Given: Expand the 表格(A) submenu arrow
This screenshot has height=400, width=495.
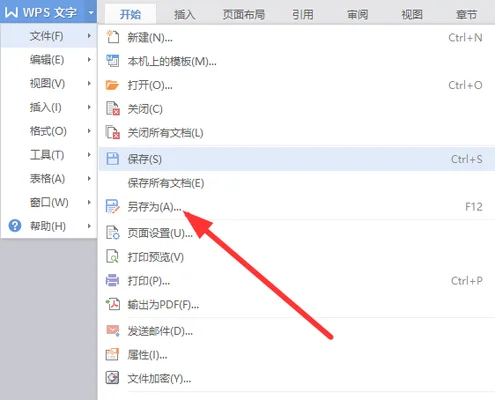Looking at the screenshot, I should coord(89,178).
